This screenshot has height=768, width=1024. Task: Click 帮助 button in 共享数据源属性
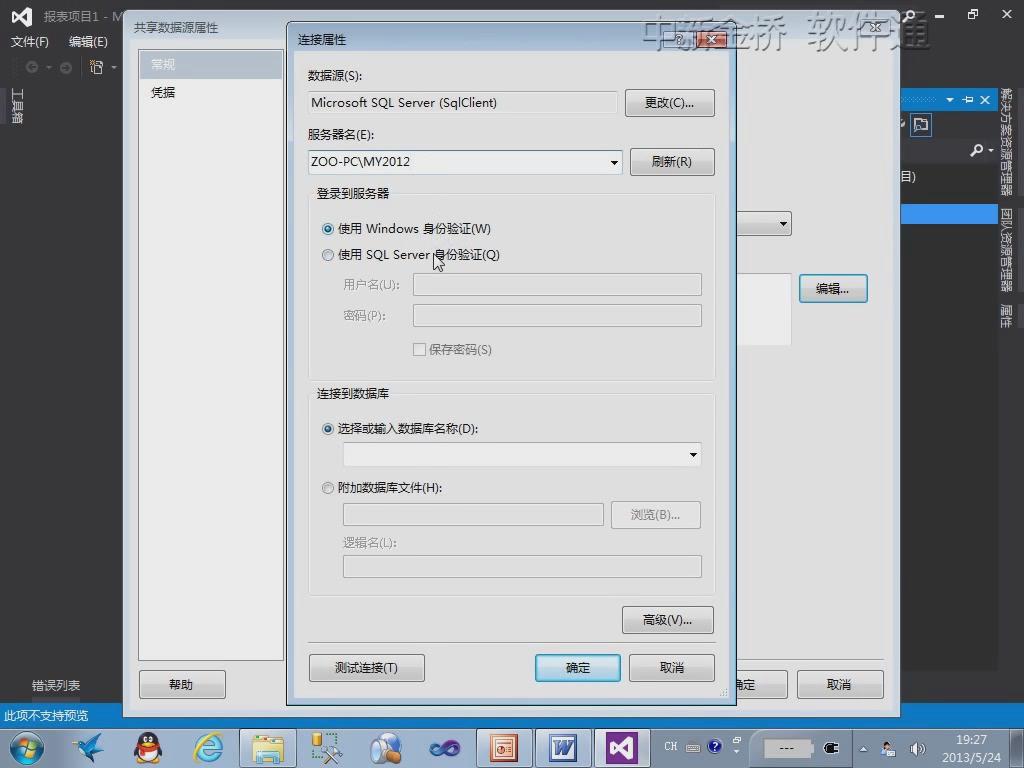[x=182, y=684]
